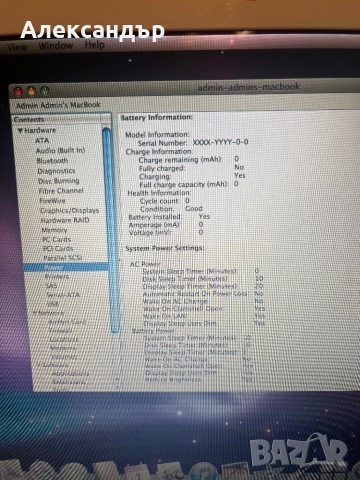Viewport: 360px width, 480px height.
Task: Collapse the Software disclosure triangle
Action: coord(39,365)
